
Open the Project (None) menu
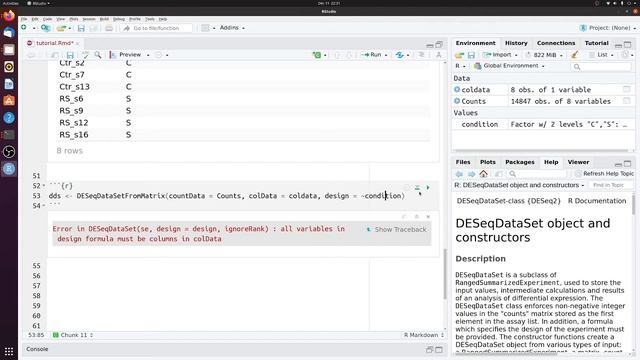(607, 28)
